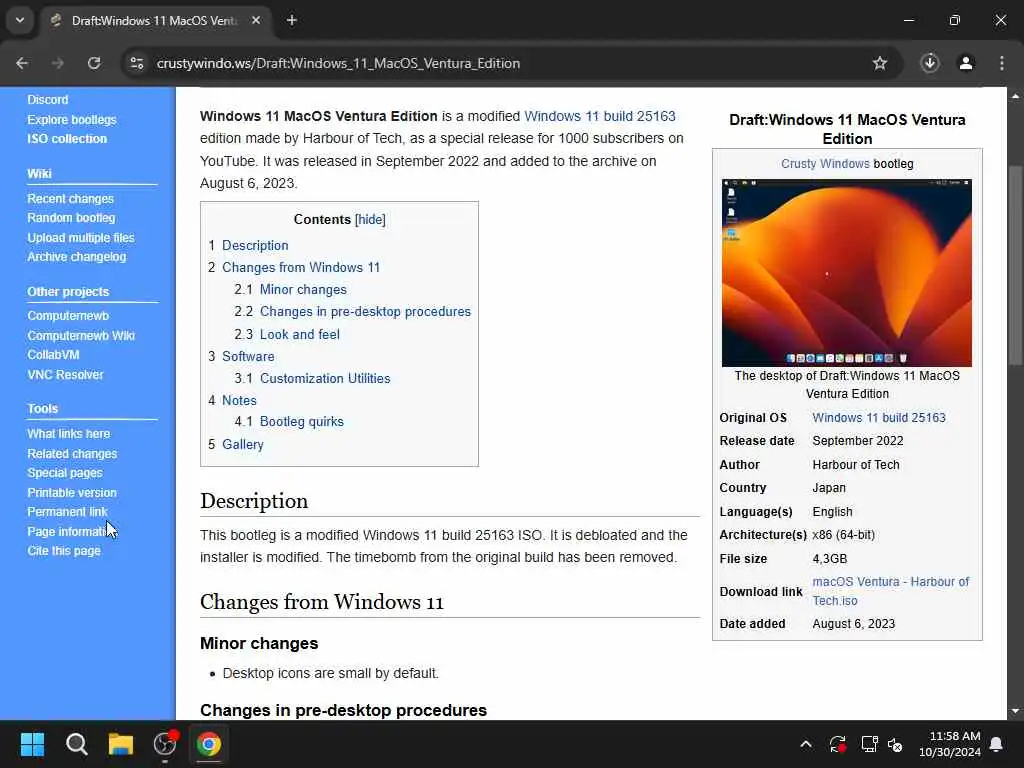Open Computernewb Wiki link
Image resolution: width=1024 pixels, height=768 pixels.
pyautogui.click(x=81, y=336)
